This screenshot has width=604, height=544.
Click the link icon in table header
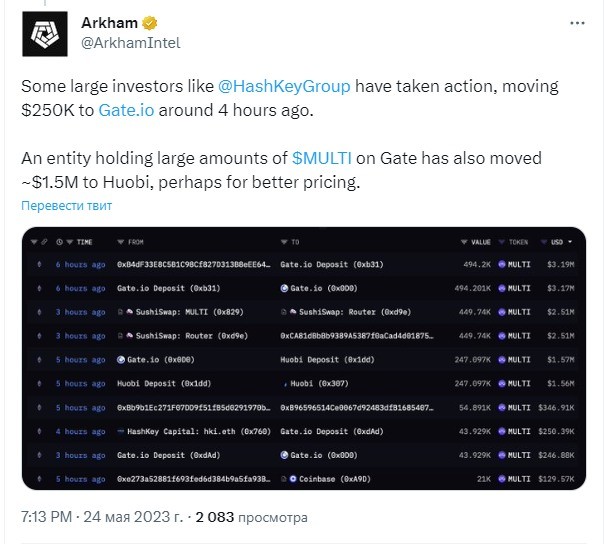[44, 242]
